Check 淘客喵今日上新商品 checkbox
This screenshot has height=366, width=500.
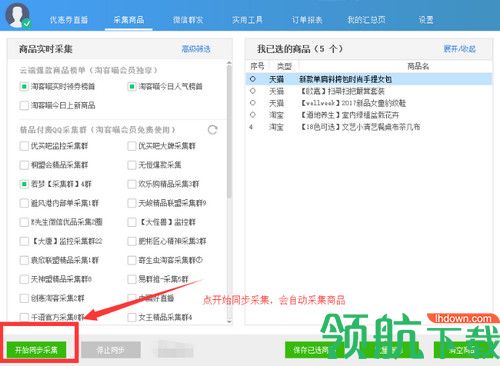click(x=24, y=106)
